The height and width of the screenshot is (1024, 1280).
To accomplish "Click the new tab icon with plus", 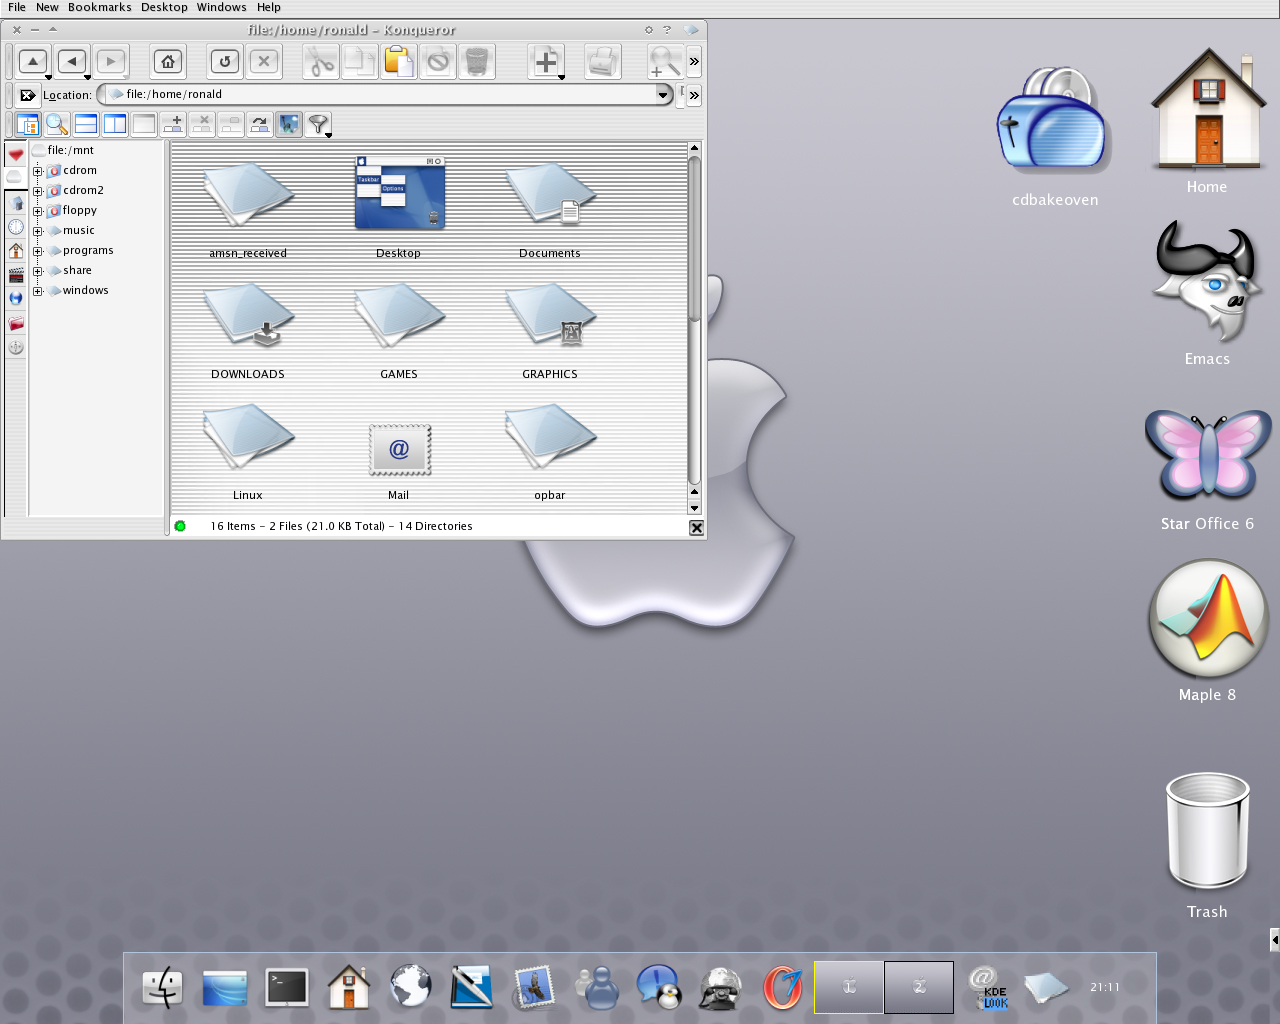I will (173, 125).
